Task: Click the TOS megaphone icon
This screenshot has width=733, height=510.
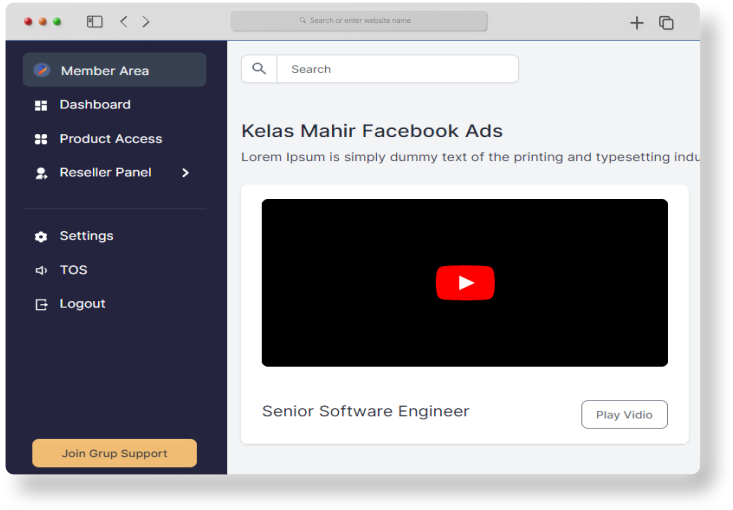Action: pos(41,270)
